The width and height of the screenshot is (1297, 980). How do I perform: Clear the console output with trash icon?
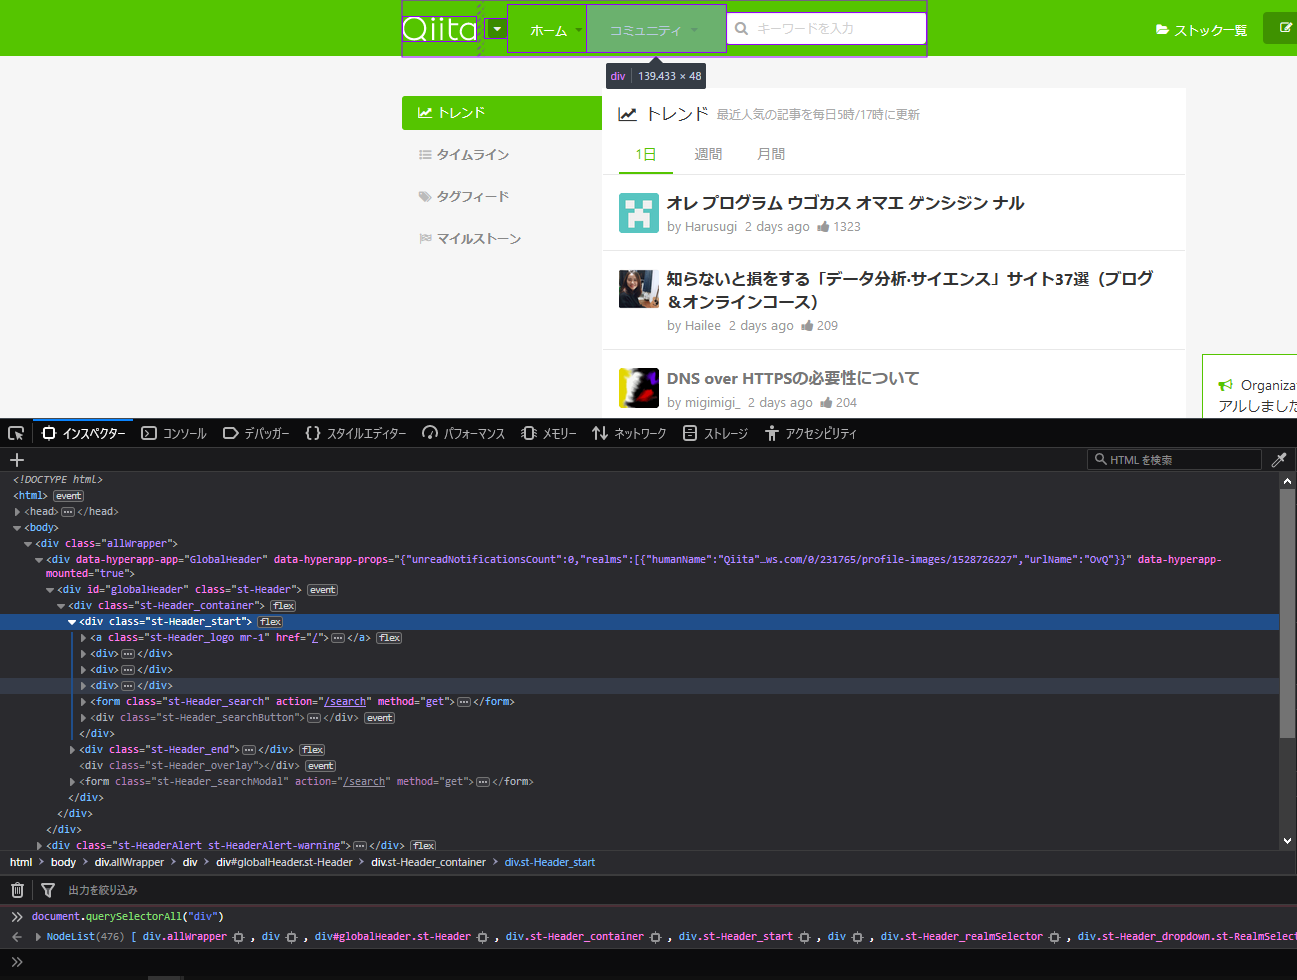point(16,889)
